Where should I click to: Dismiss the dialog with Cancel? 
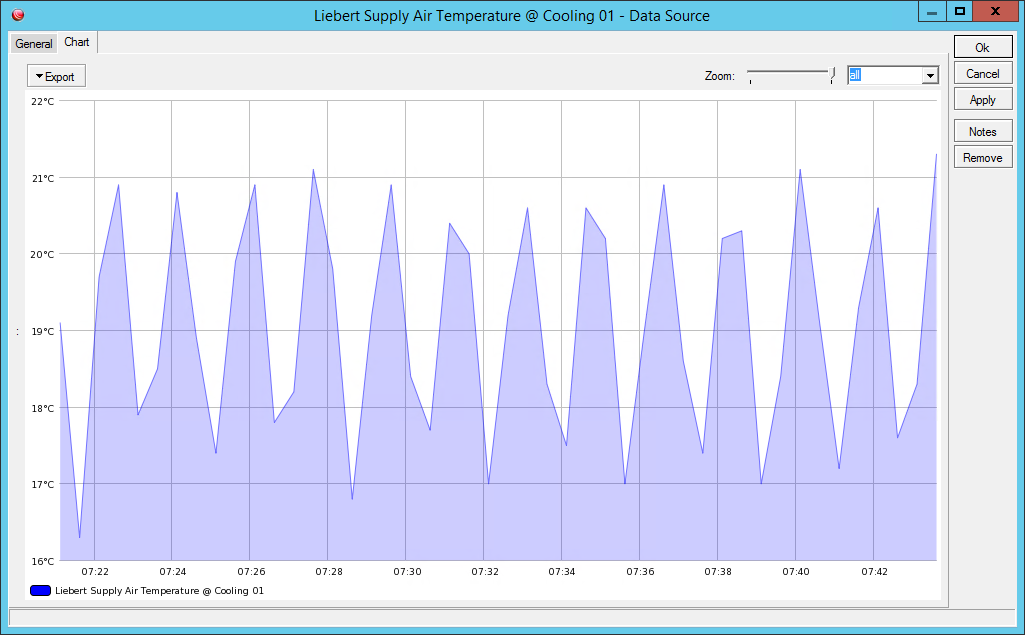982,72
